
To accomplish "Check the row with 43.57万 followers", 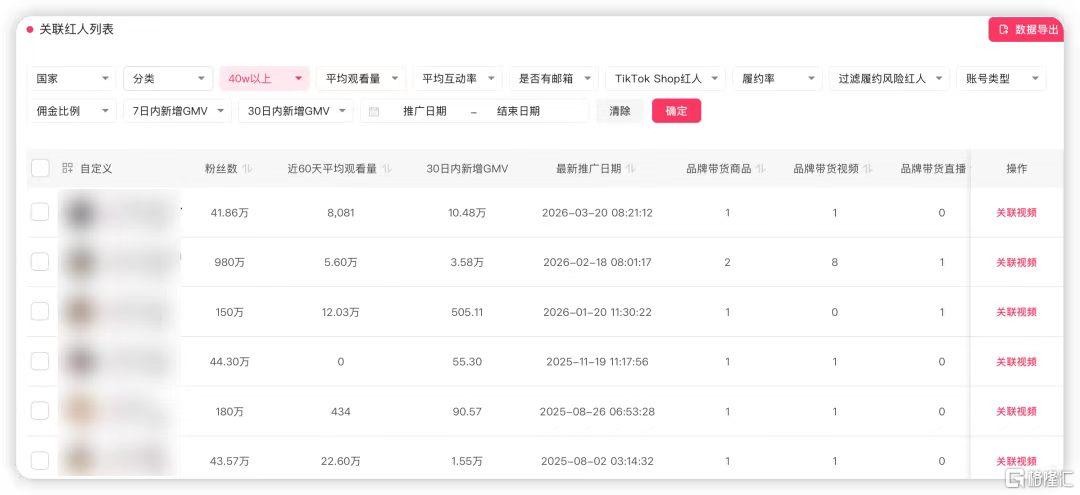I will [x=40, y=461].
